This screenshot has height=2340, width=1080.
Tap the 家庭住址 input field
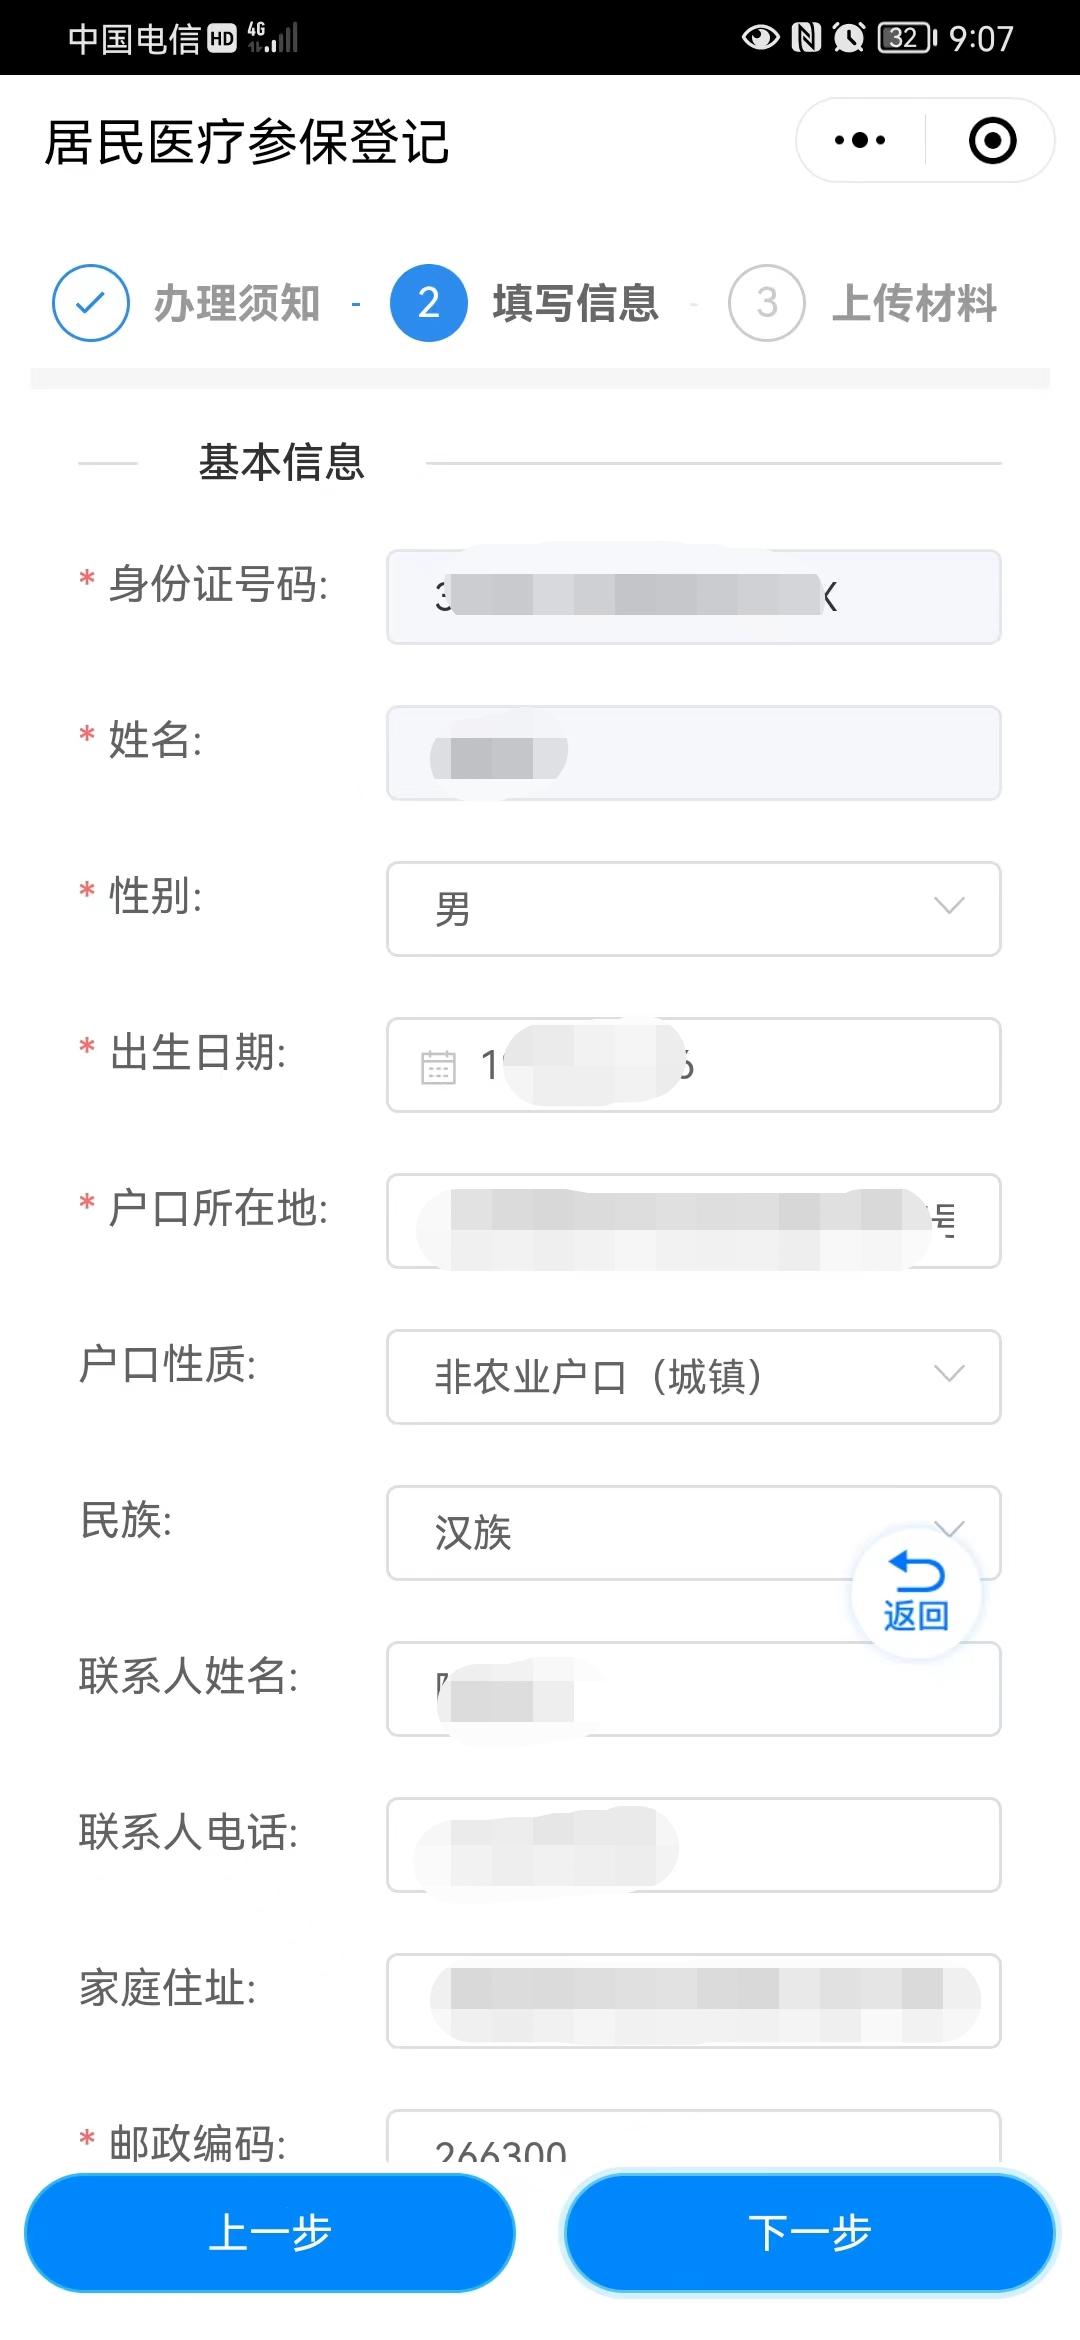tap(693, 2000)
